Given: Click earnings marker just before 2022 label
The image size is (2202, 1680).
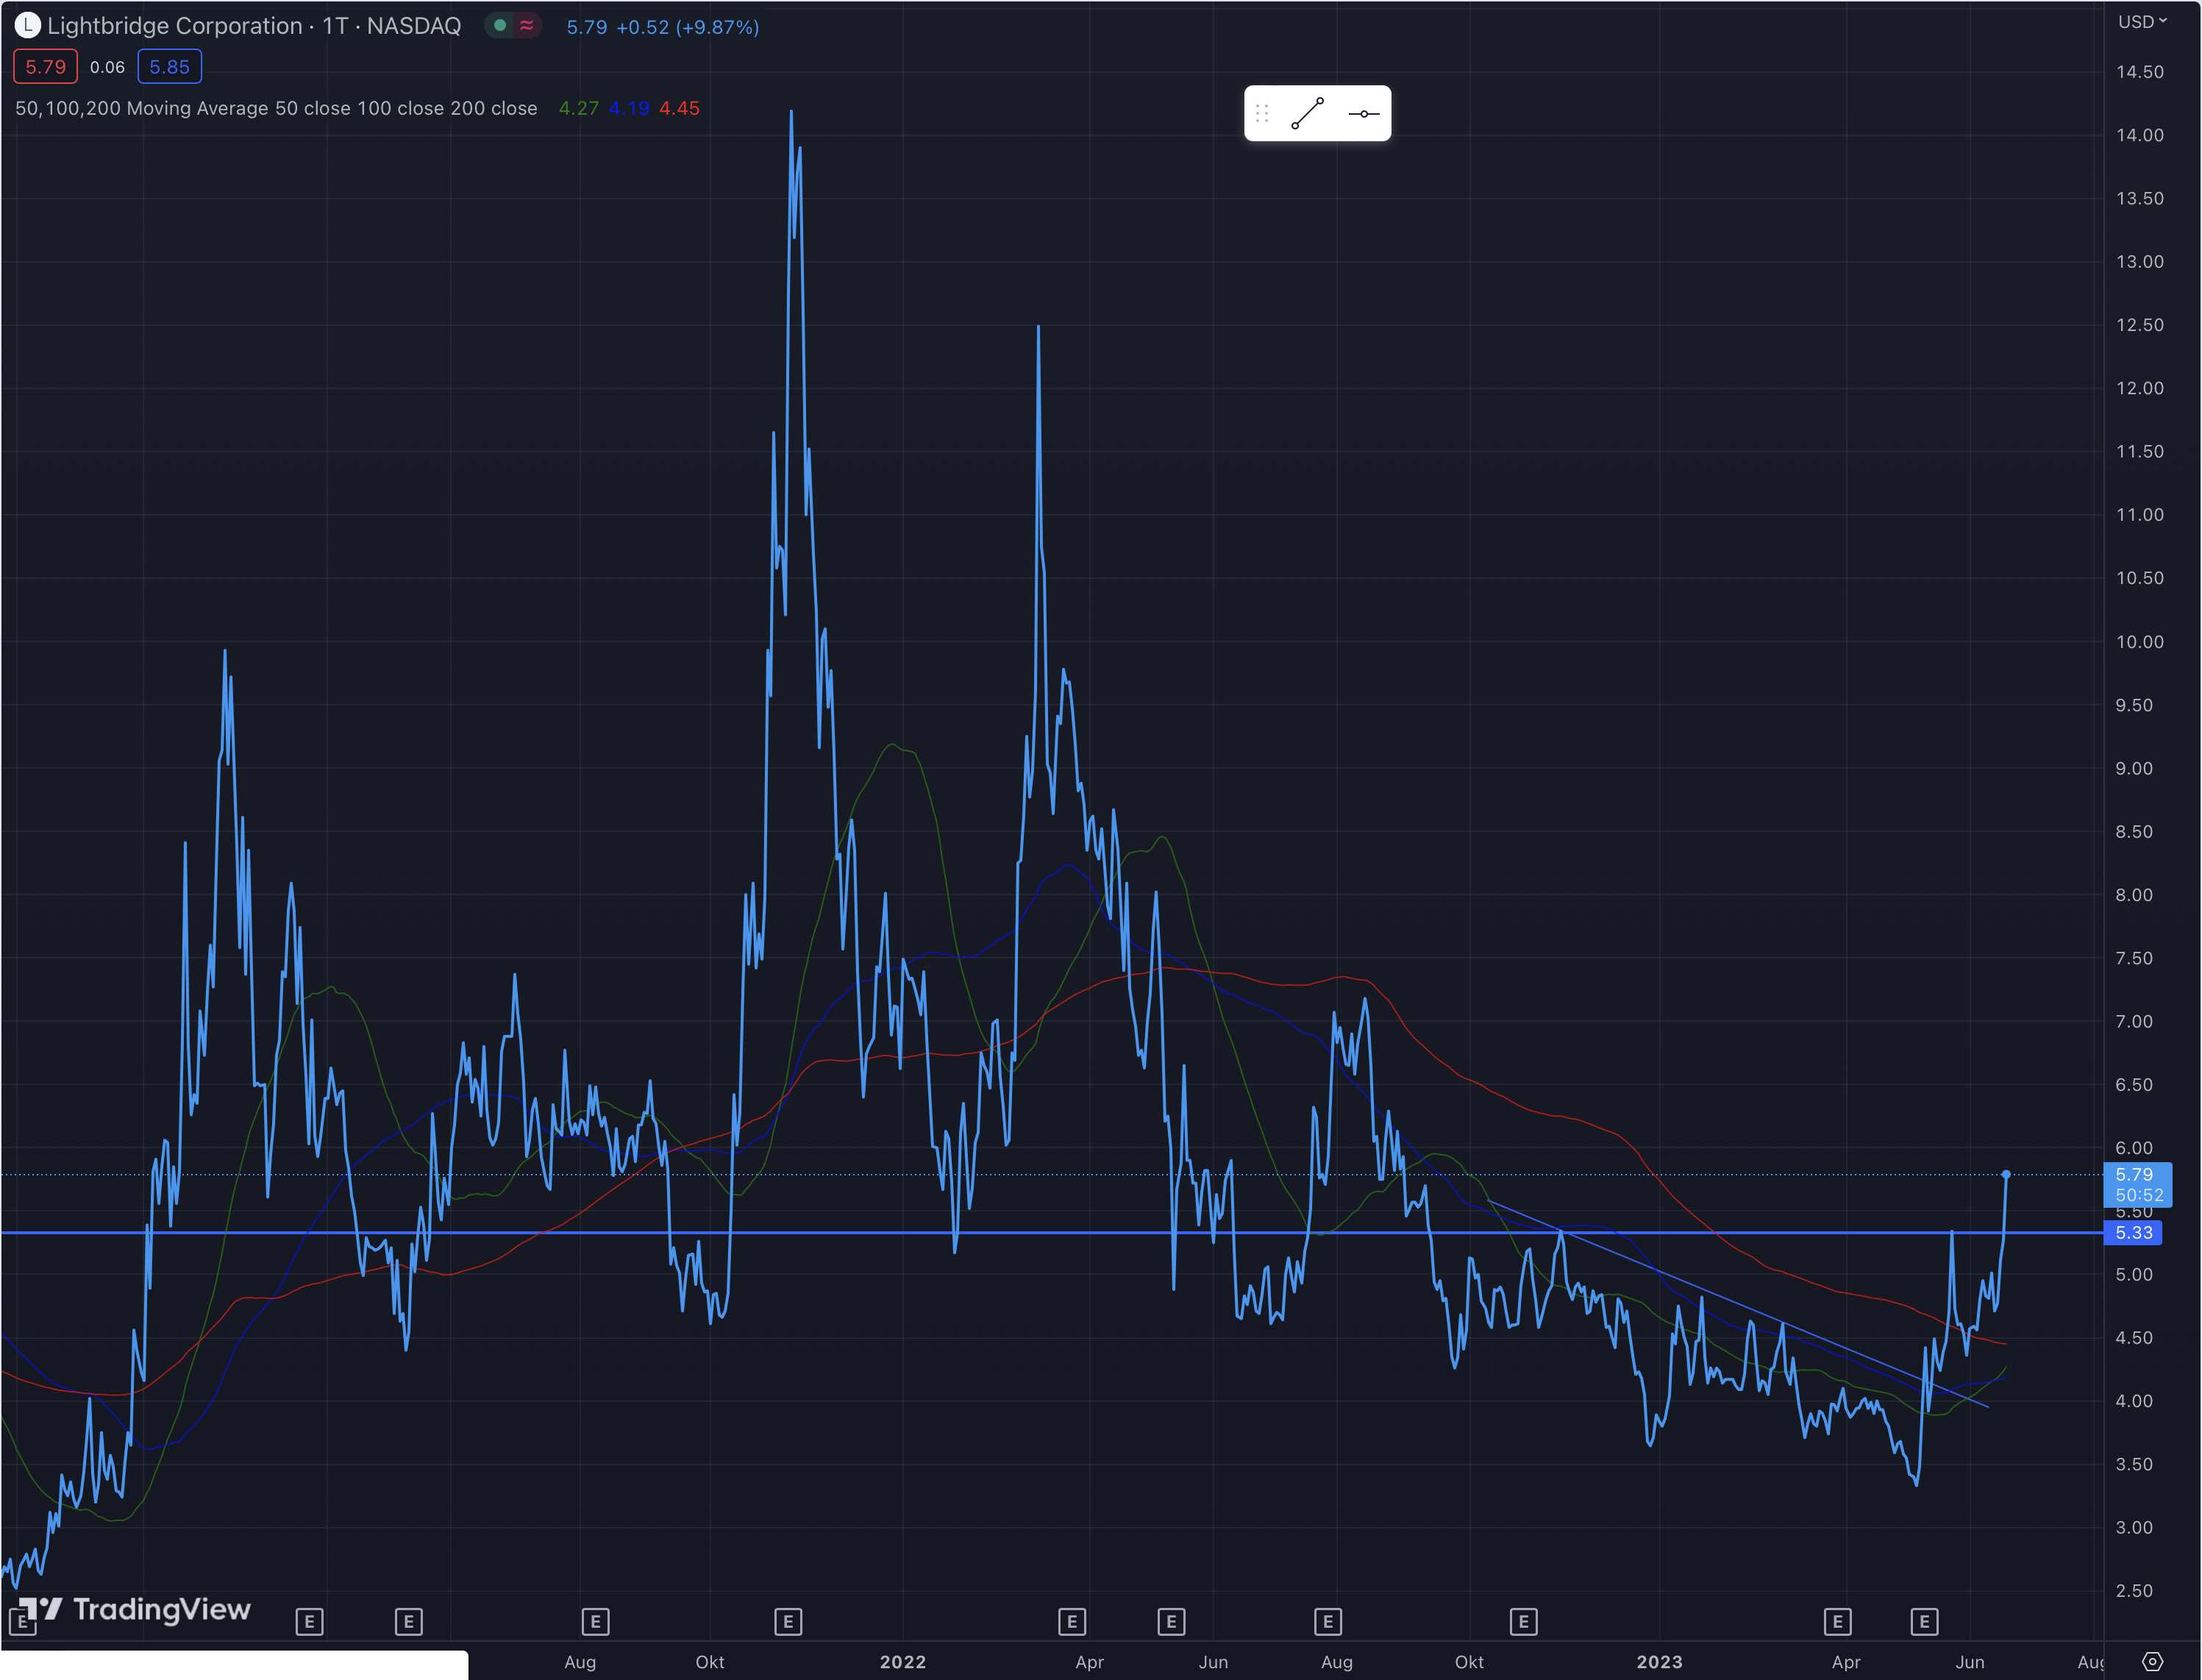Looking at the screenshot, I should point(788,1621).
